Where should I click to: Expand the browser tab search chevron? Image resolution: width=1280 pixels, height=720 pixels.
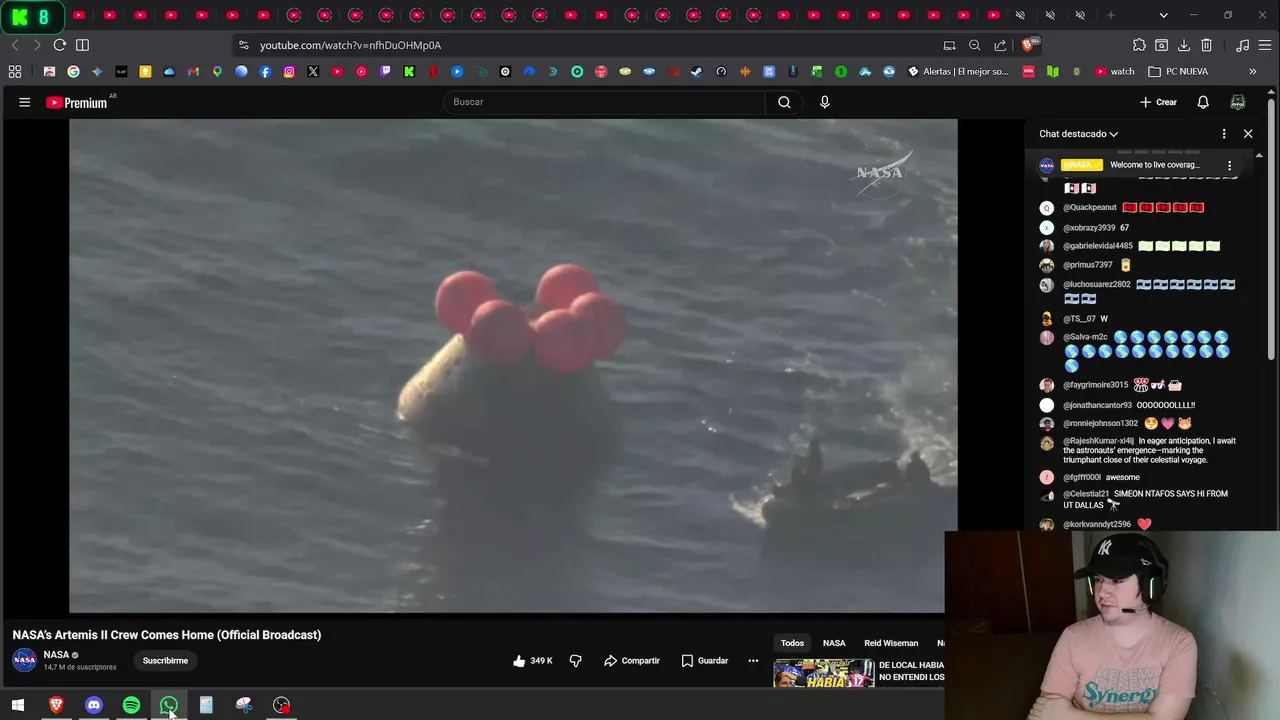1163,15
